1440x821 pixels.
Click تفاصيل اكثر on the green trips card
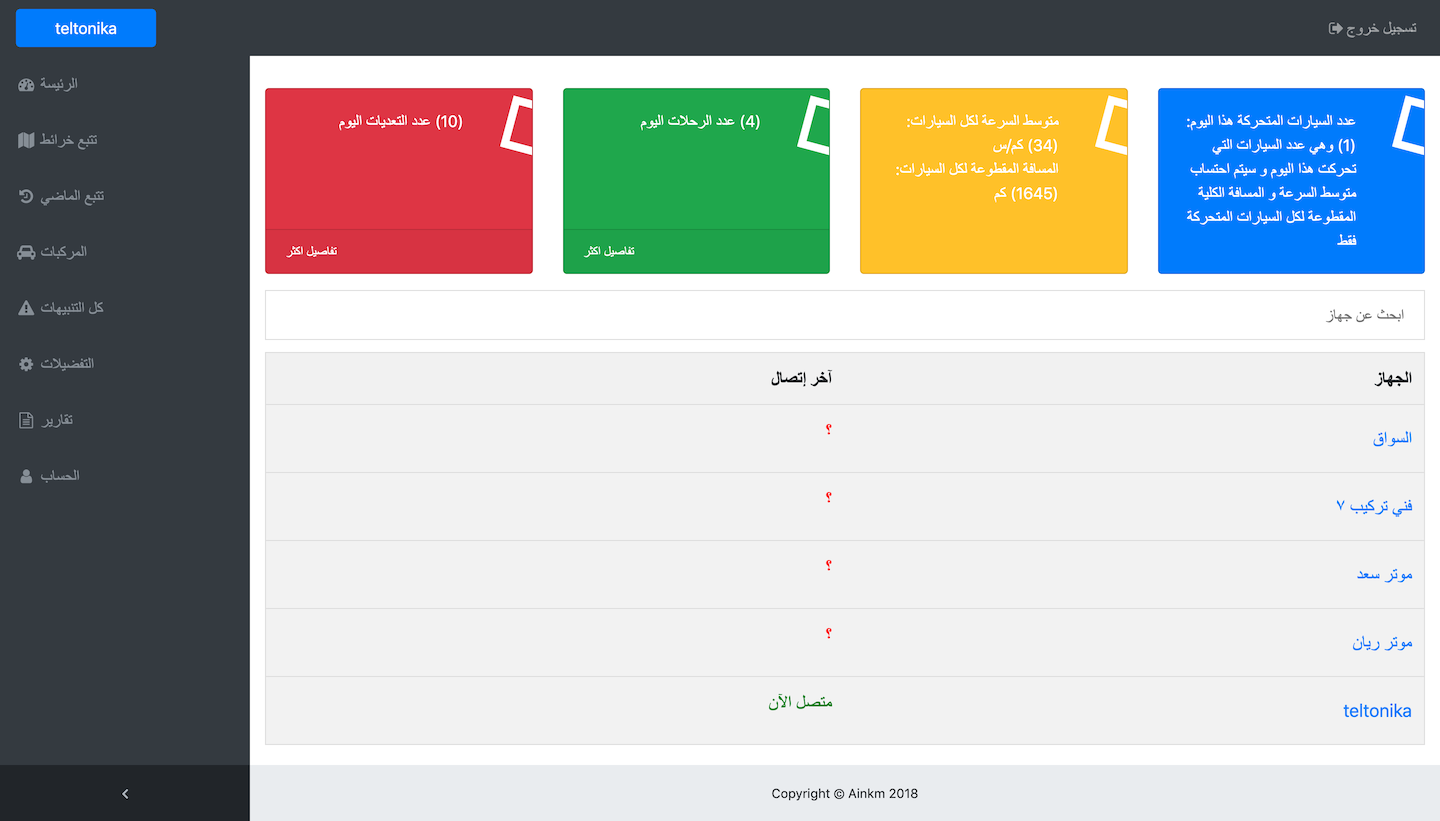point(610,251)
